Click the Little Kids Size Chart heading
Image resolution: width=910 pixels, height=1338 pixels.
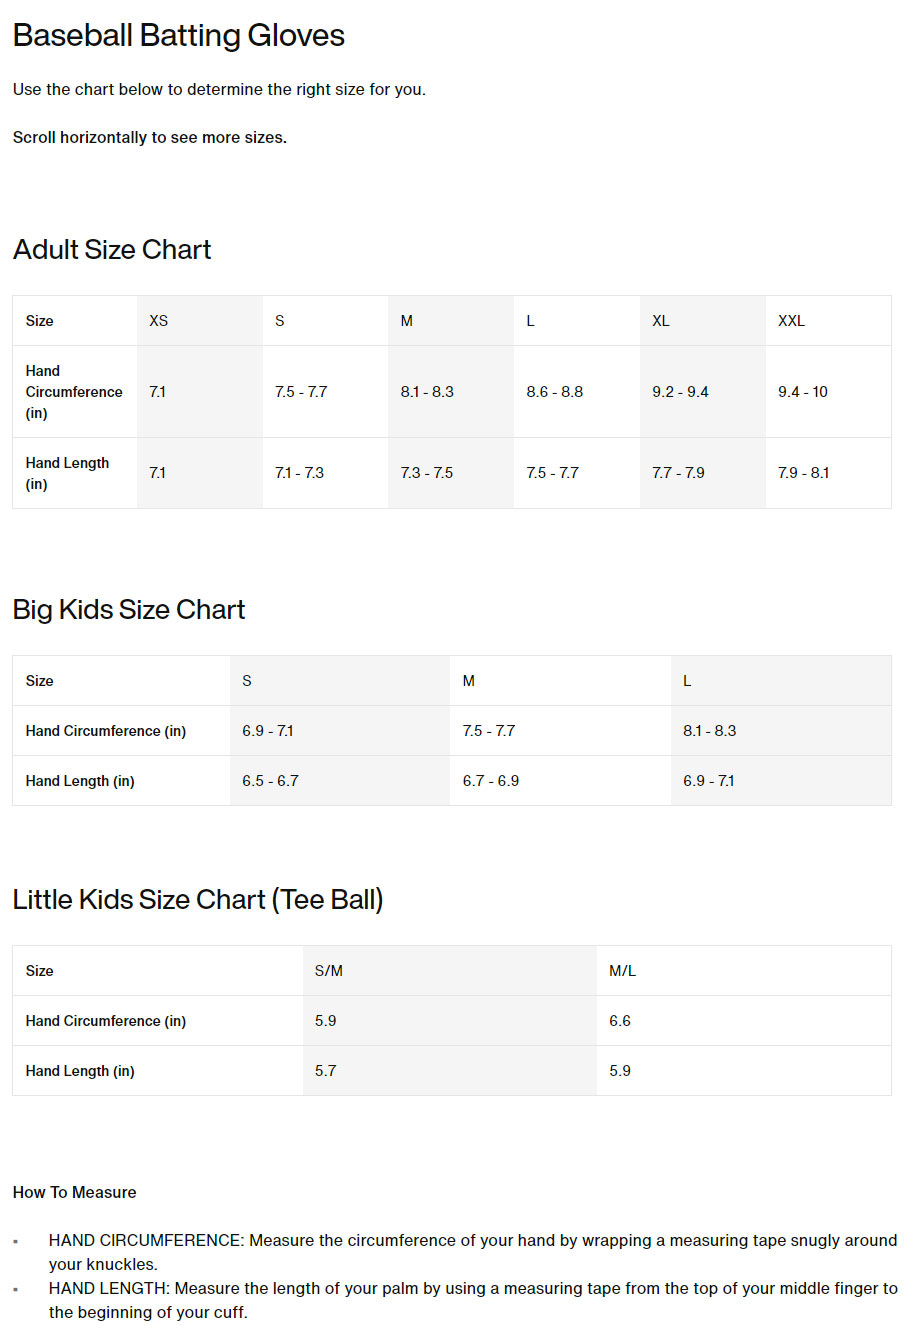(198, 899)
